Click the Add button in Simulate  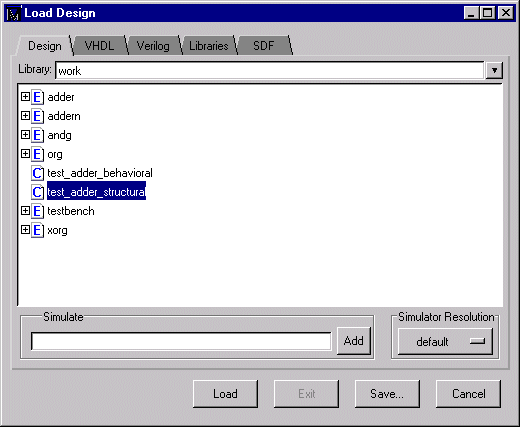coord(354,341)
